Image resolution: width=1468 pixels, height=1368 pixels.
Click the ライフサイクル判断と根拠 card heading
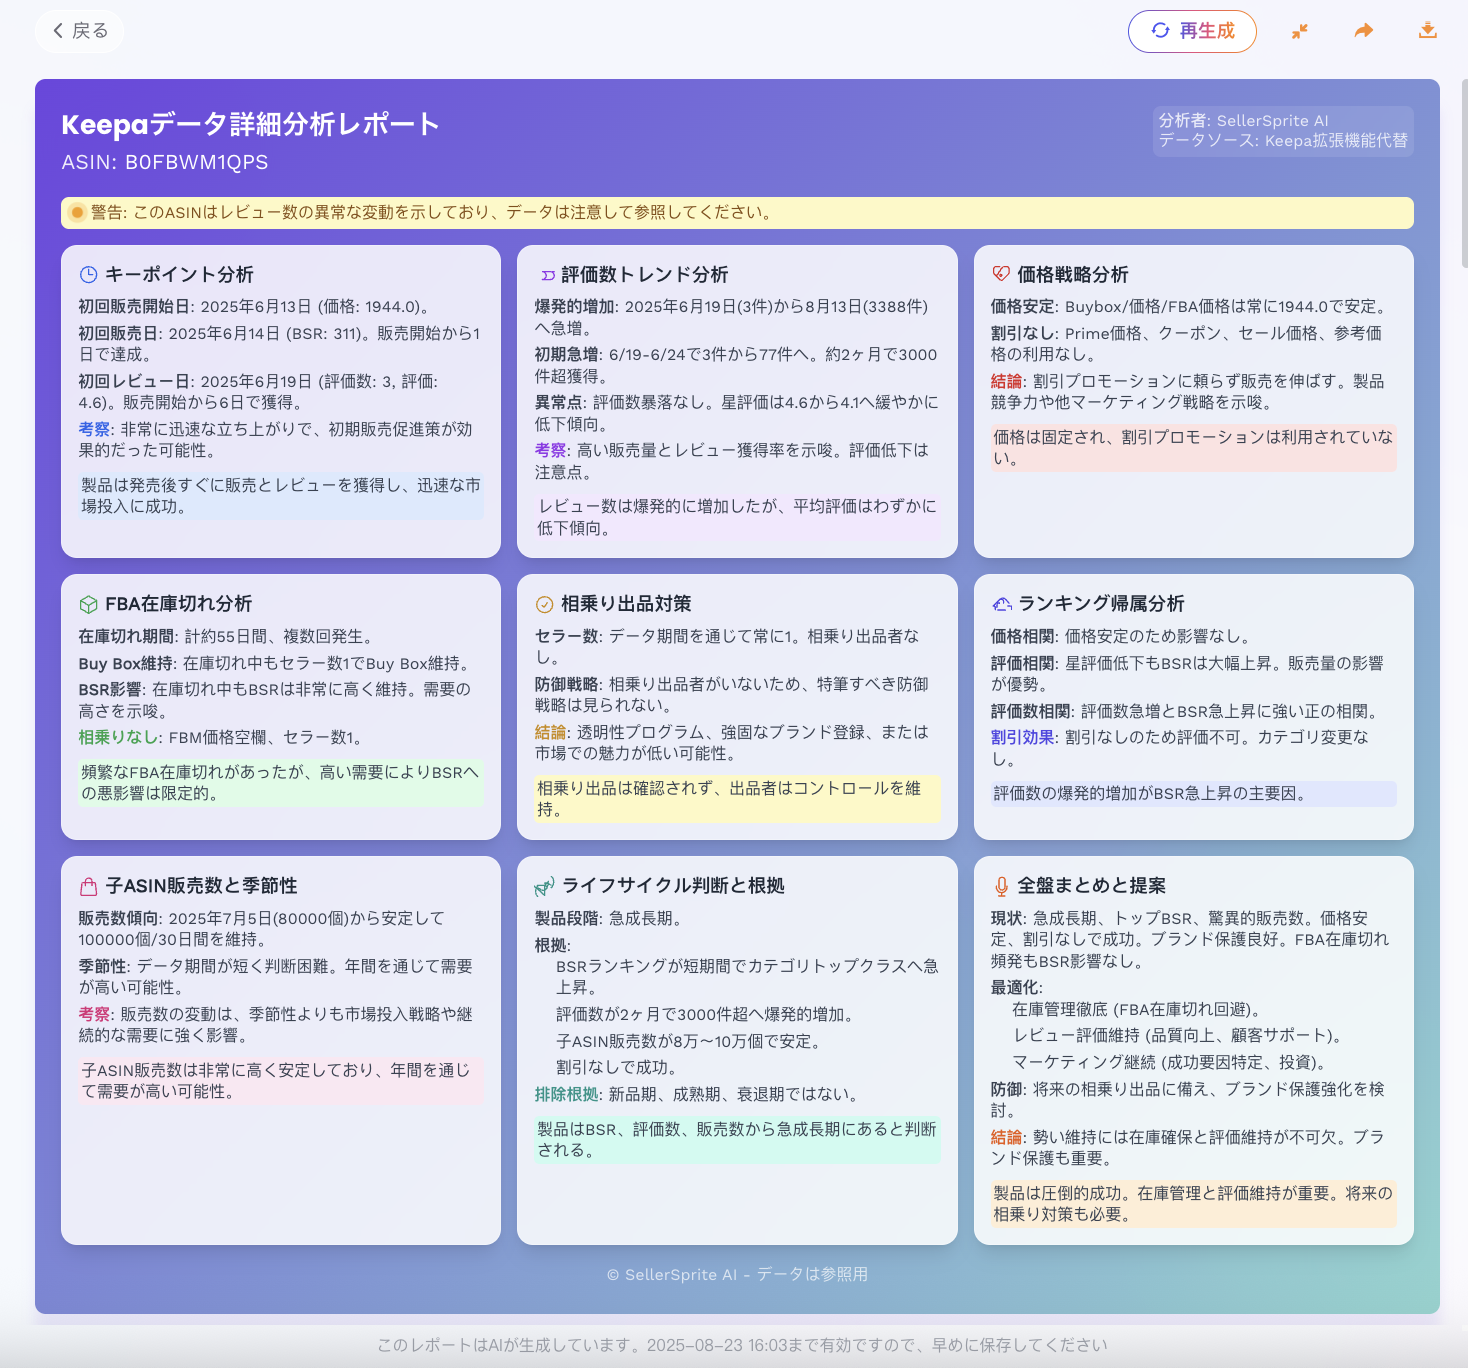(673, 886)
